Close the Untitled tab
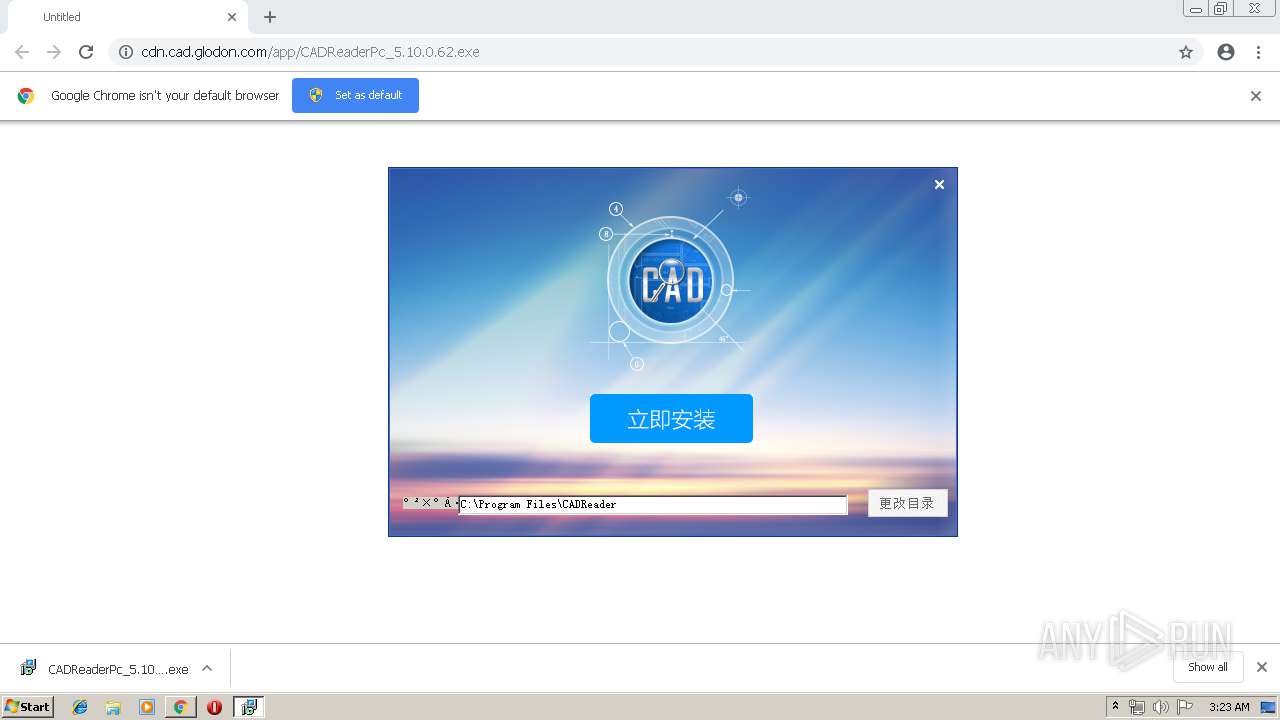Viewport: 1280px width, 720px height. (232, 17)
